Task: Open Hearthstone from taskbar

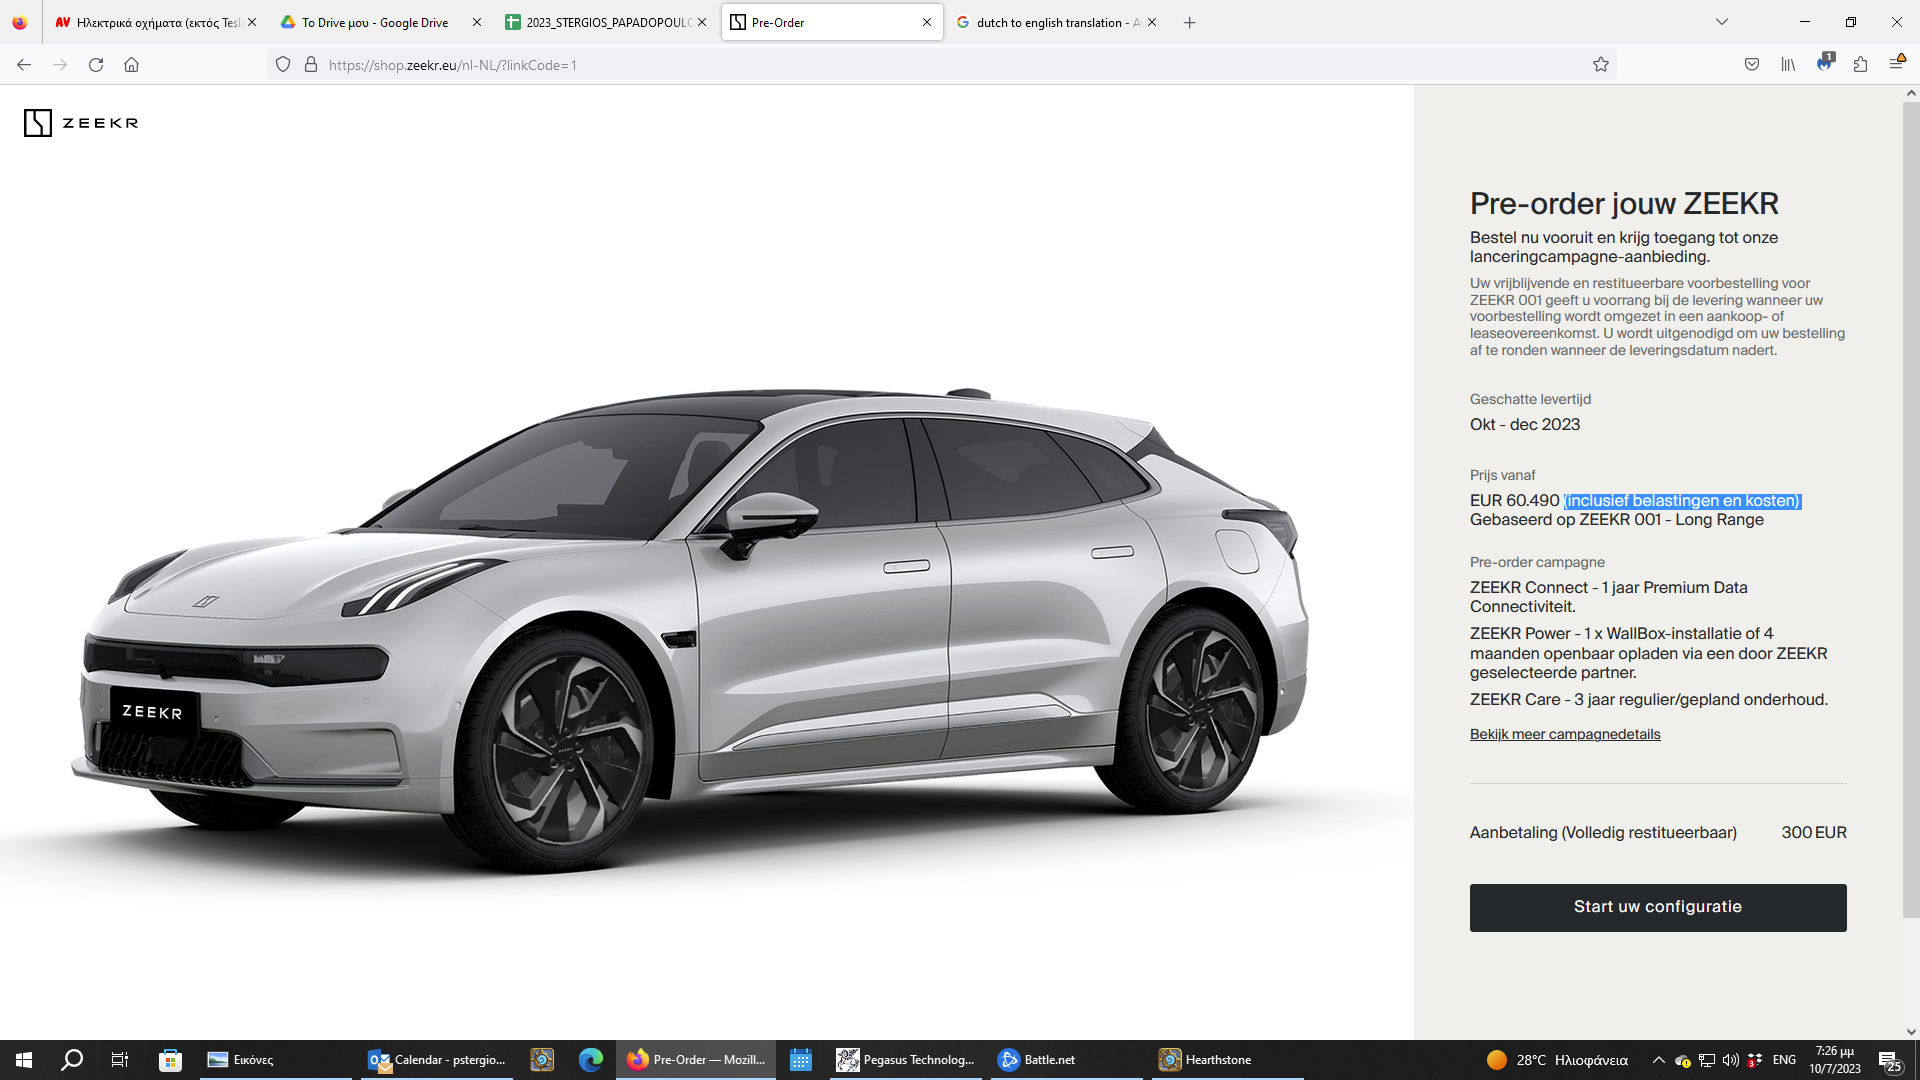Action: click(x=1206, y=1060)
